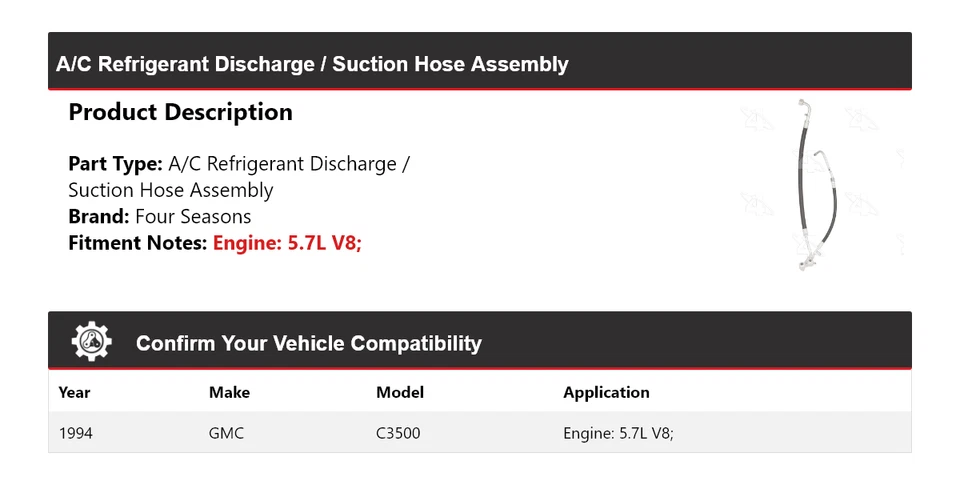Open the hose assembly product image
This screenshot has height=485, width=960.
click(x=818, y=184)
